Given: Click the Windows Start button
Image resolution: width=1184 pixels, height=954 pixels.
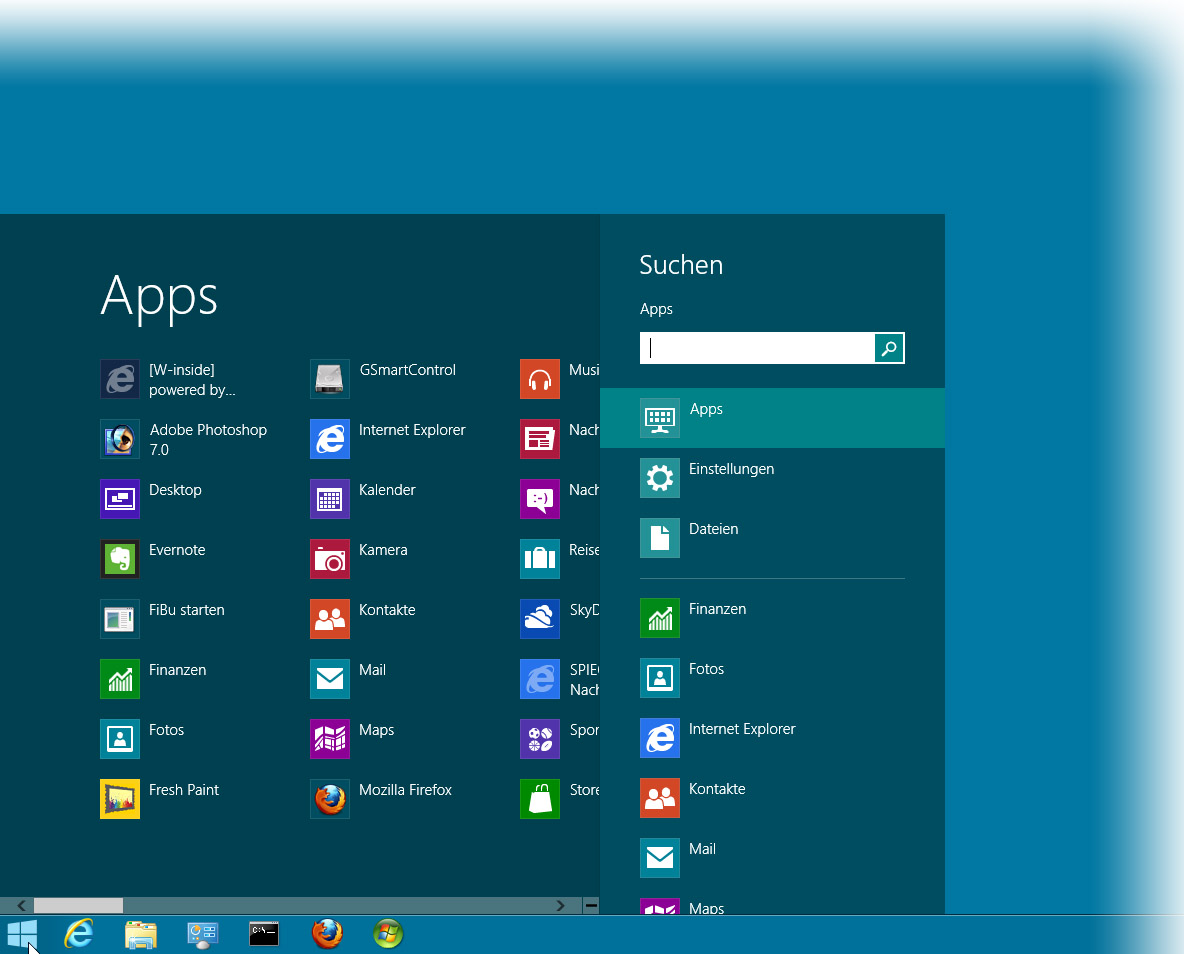Looking at the screenshot, I should tap(22, 934).
